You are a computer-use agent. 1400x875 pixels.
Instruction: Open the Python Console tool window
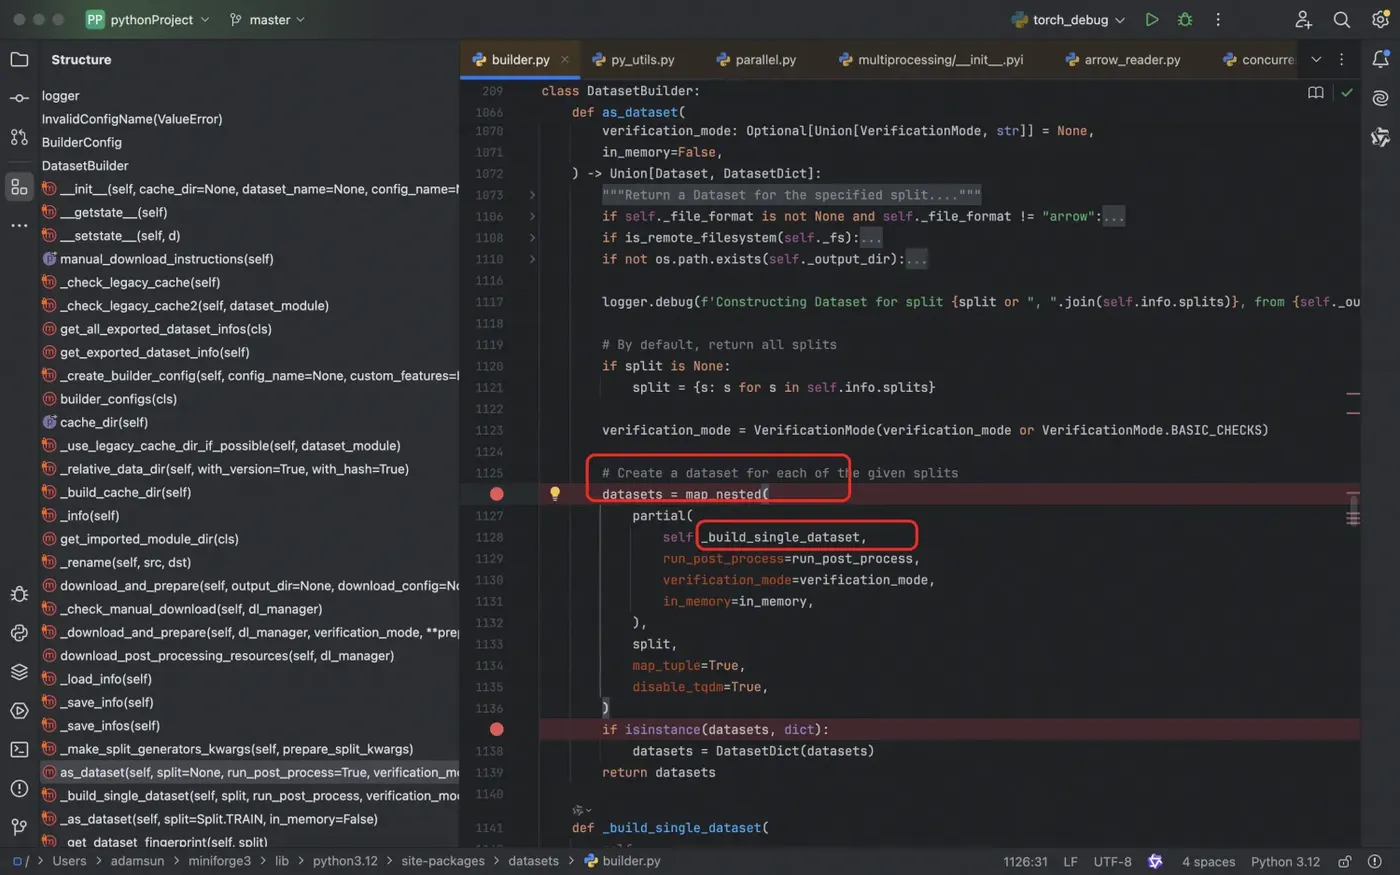(19, 633)
